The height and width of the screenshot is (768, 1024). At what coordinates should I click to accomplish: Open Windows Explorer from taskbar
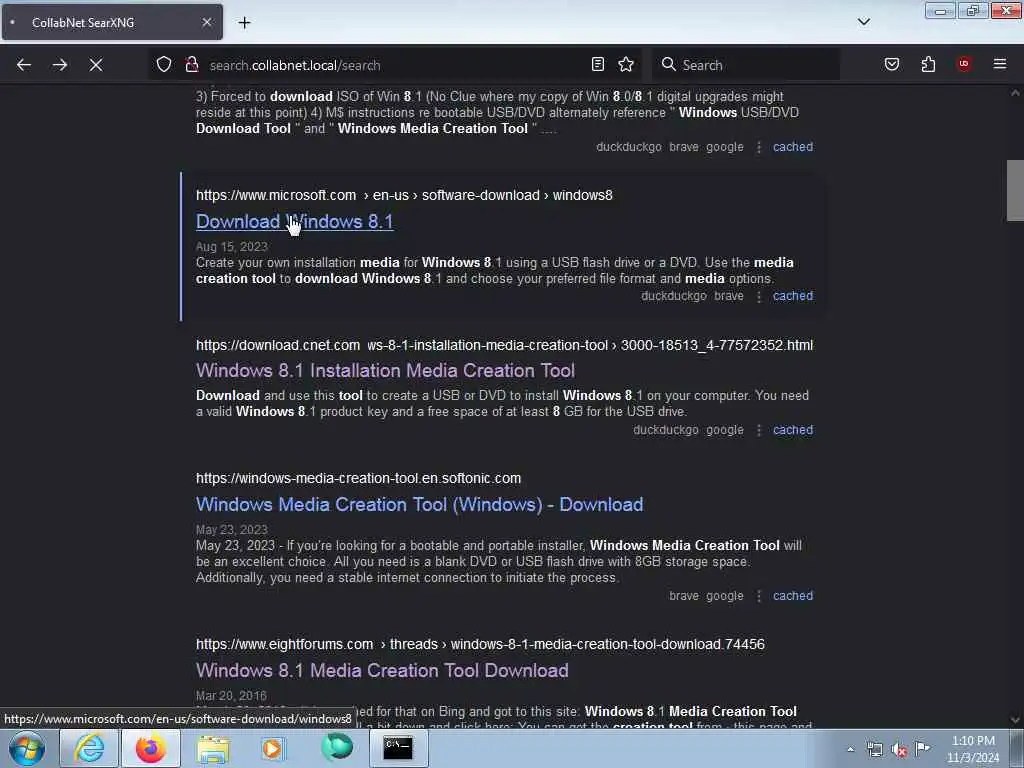[212, 748]
